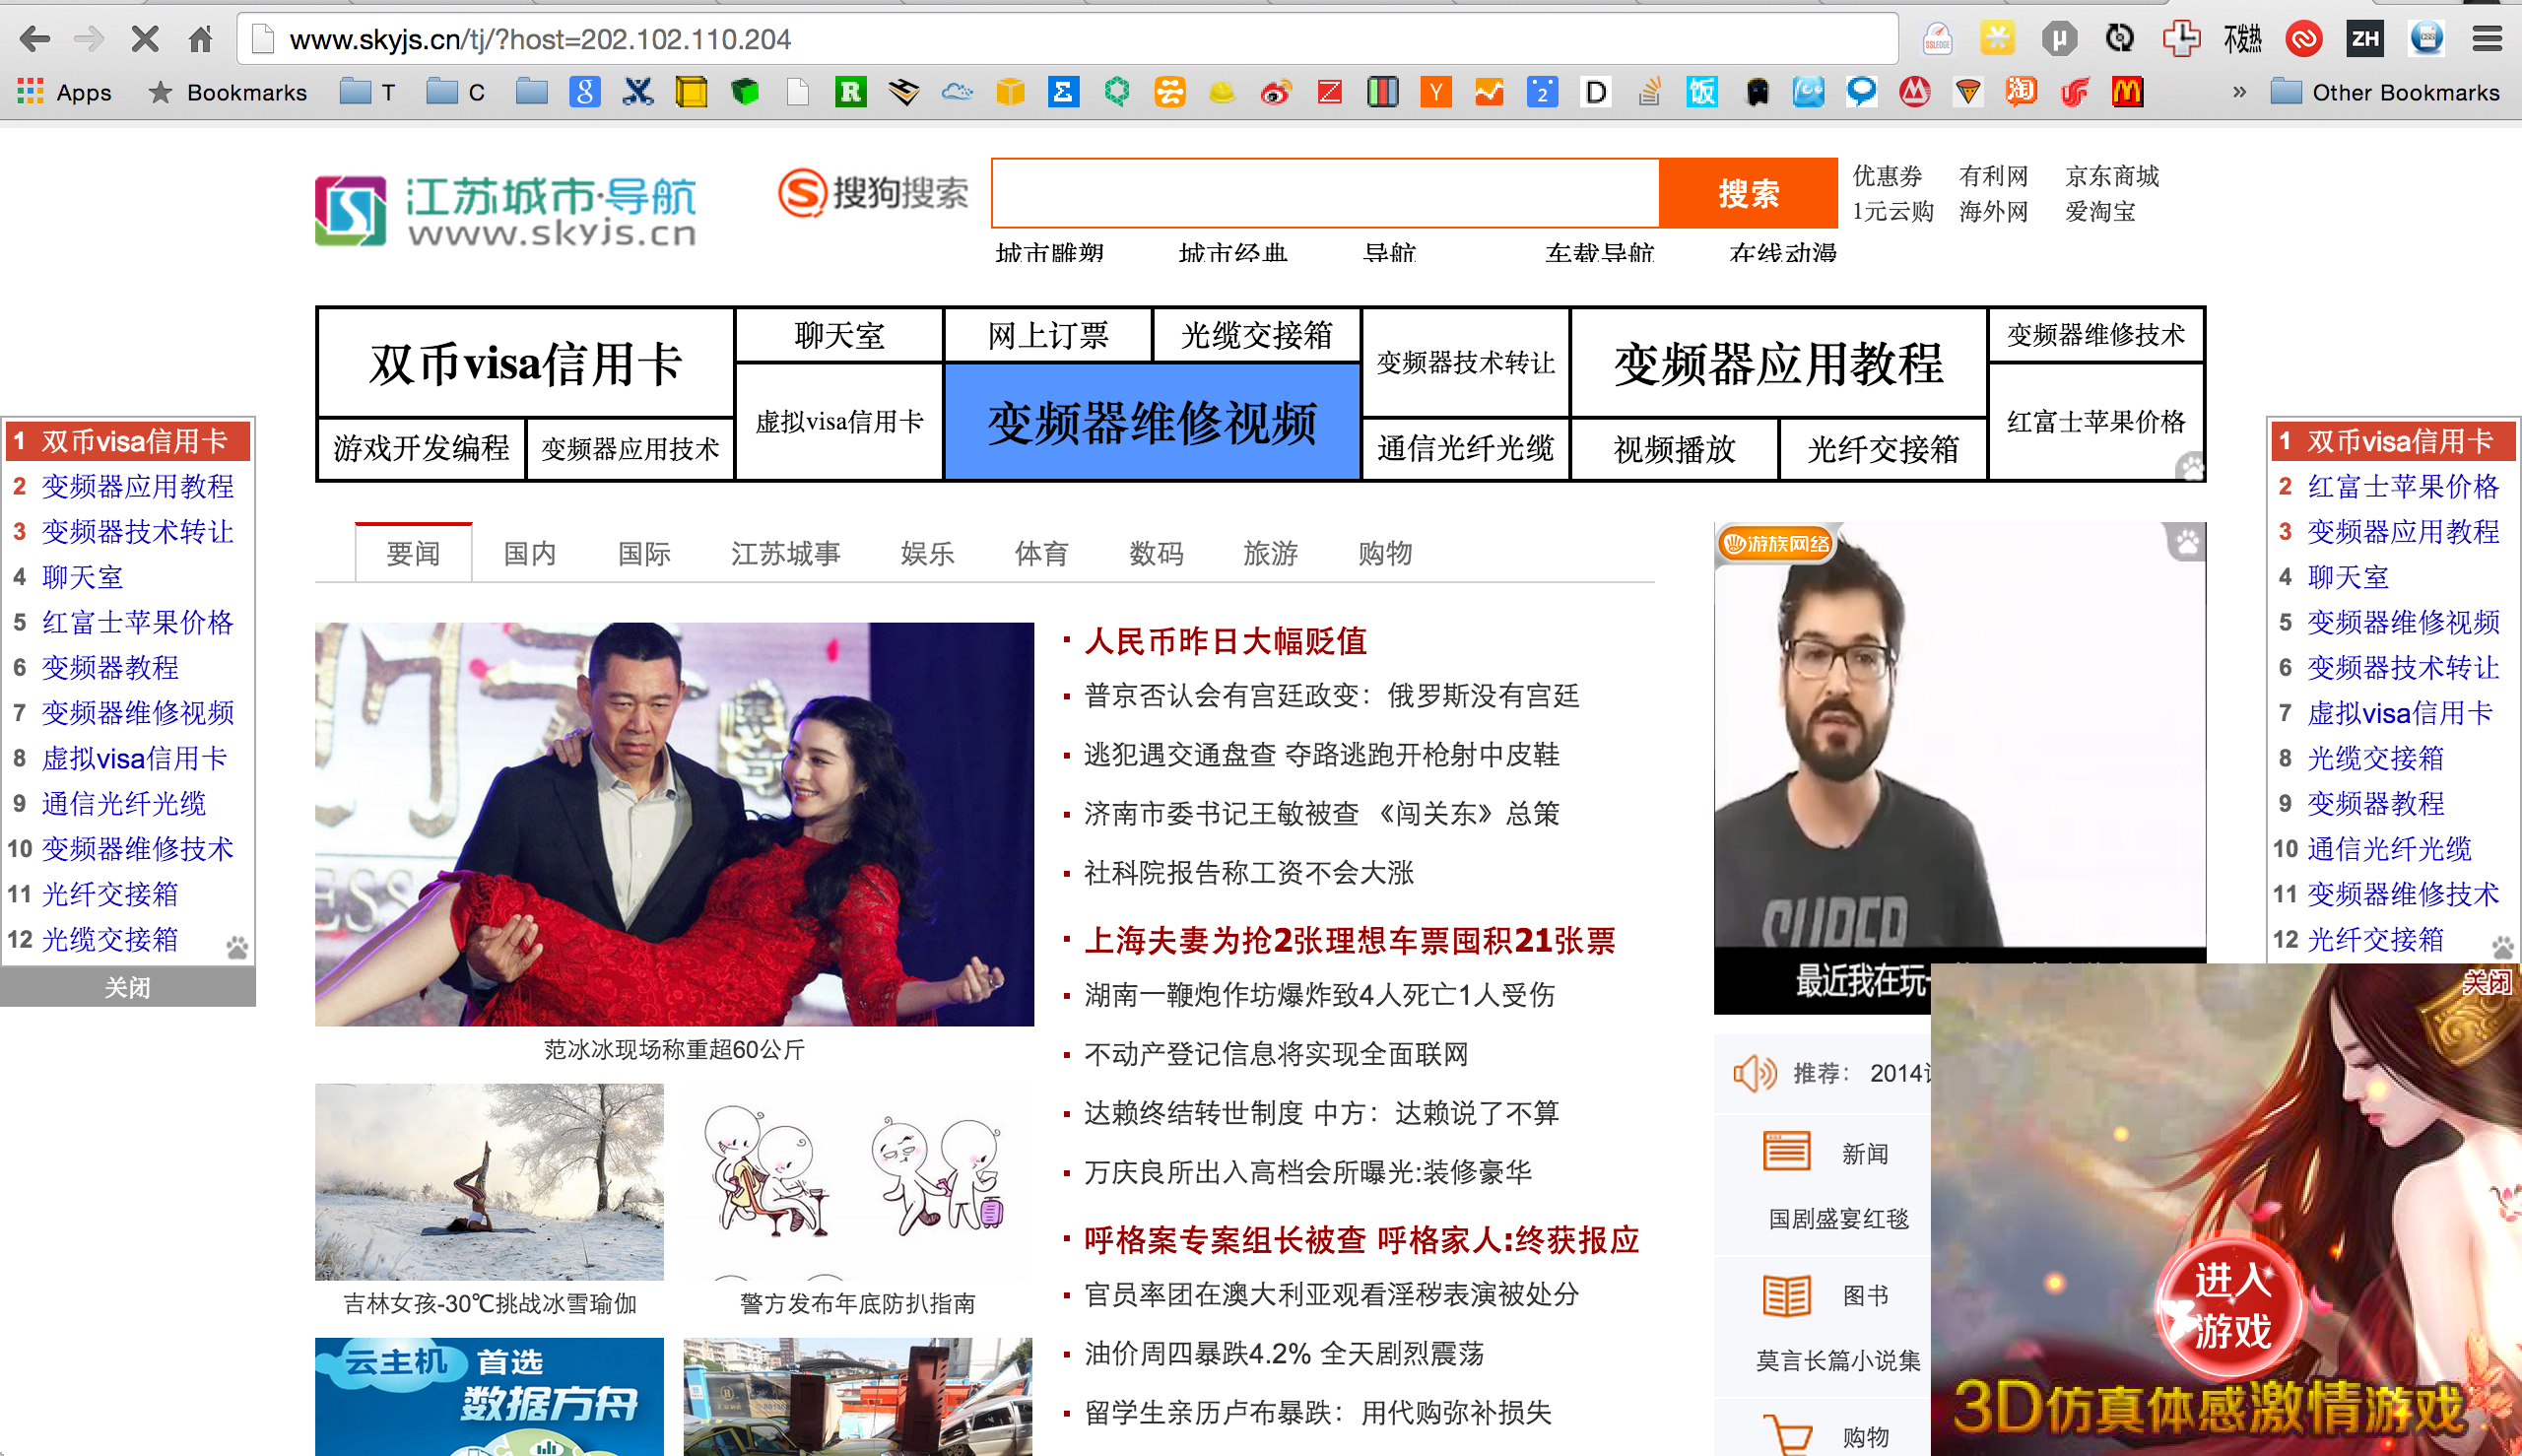Stop loading the page
Viewport: 2522px width, 1456px height.
click(146, 39)
